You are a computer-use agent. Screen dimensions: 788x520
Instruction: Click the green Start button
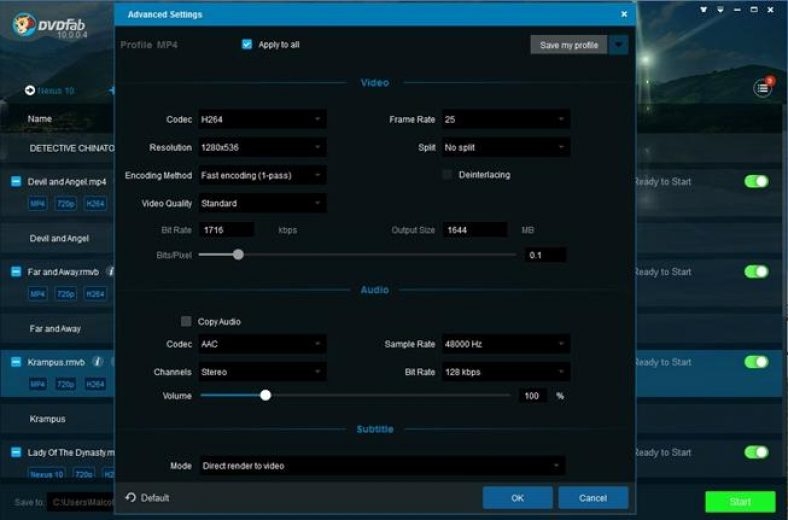click(x=739, y=501)
